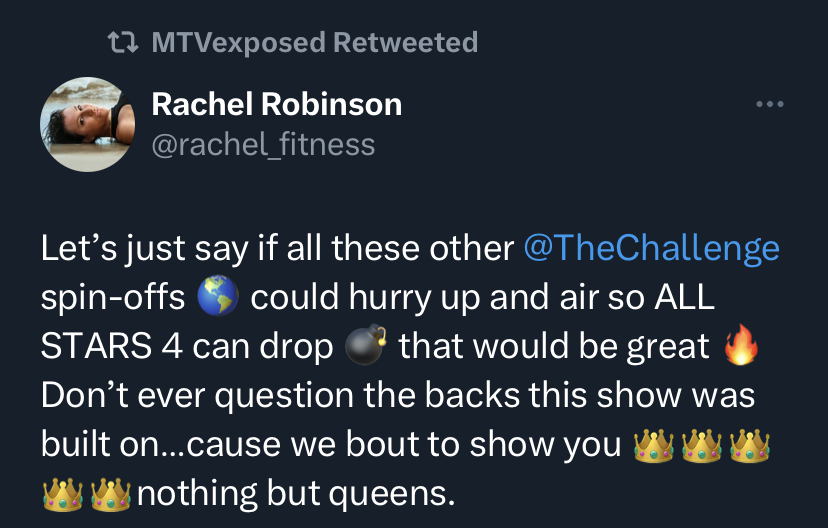
Task: Click the first crown after 'show you'
Action: tap(653, 446)
